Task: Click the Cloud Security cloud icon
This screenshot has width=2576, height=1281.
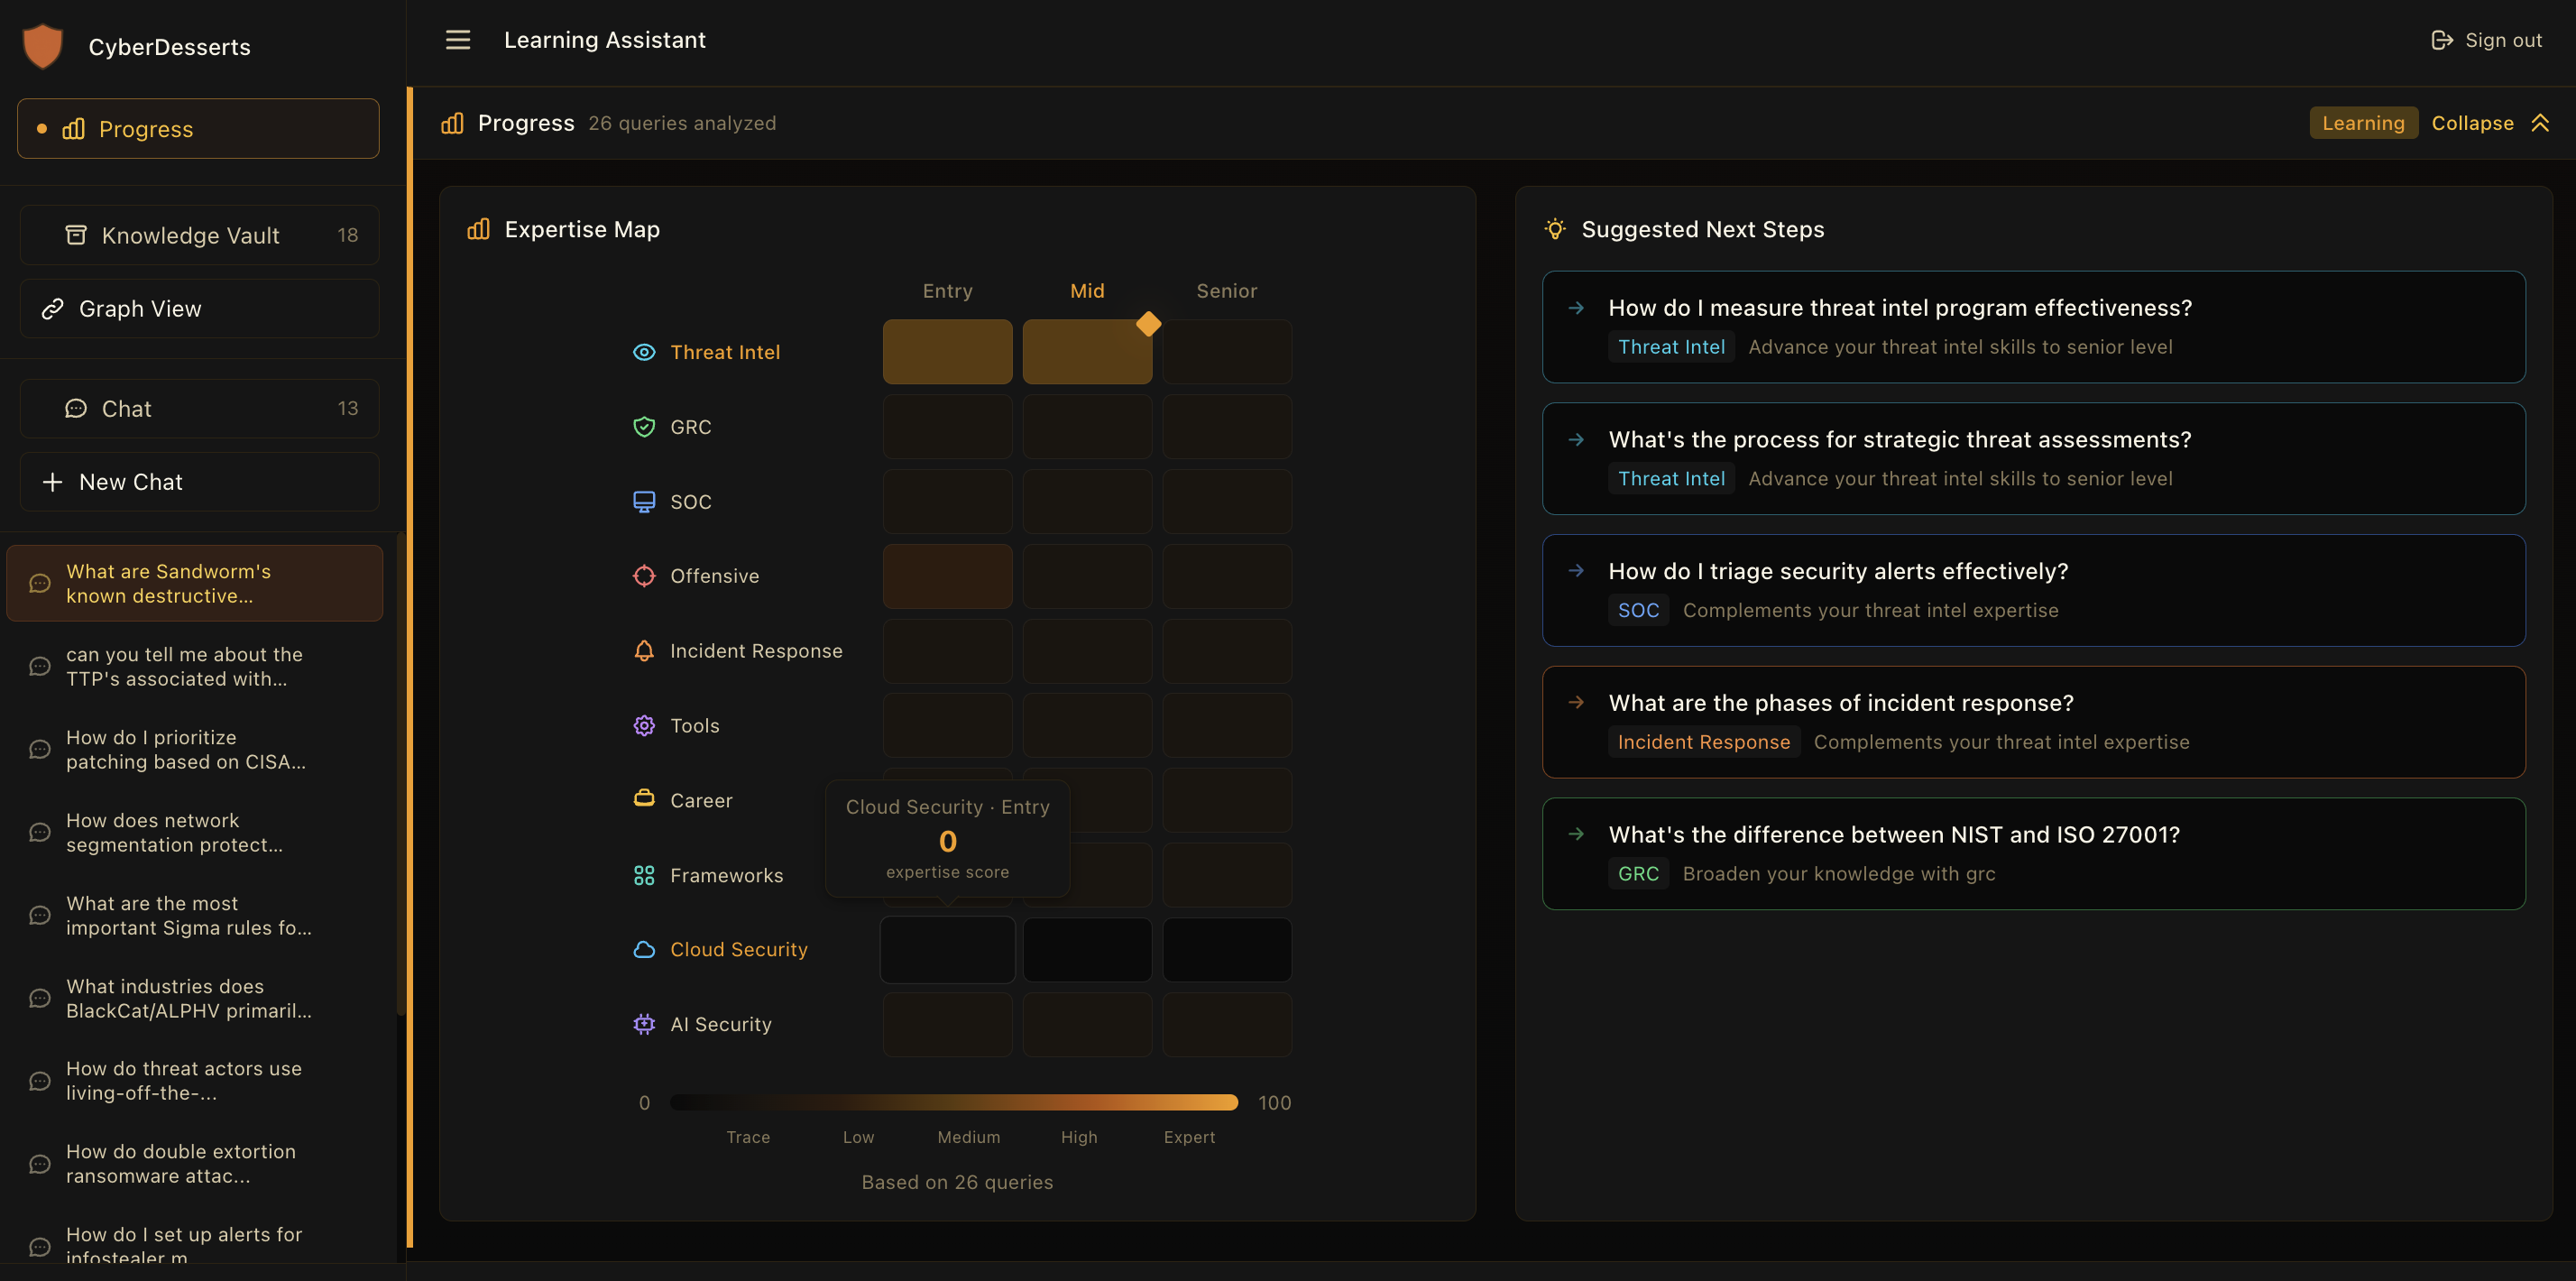Action: tap(644, 949)
